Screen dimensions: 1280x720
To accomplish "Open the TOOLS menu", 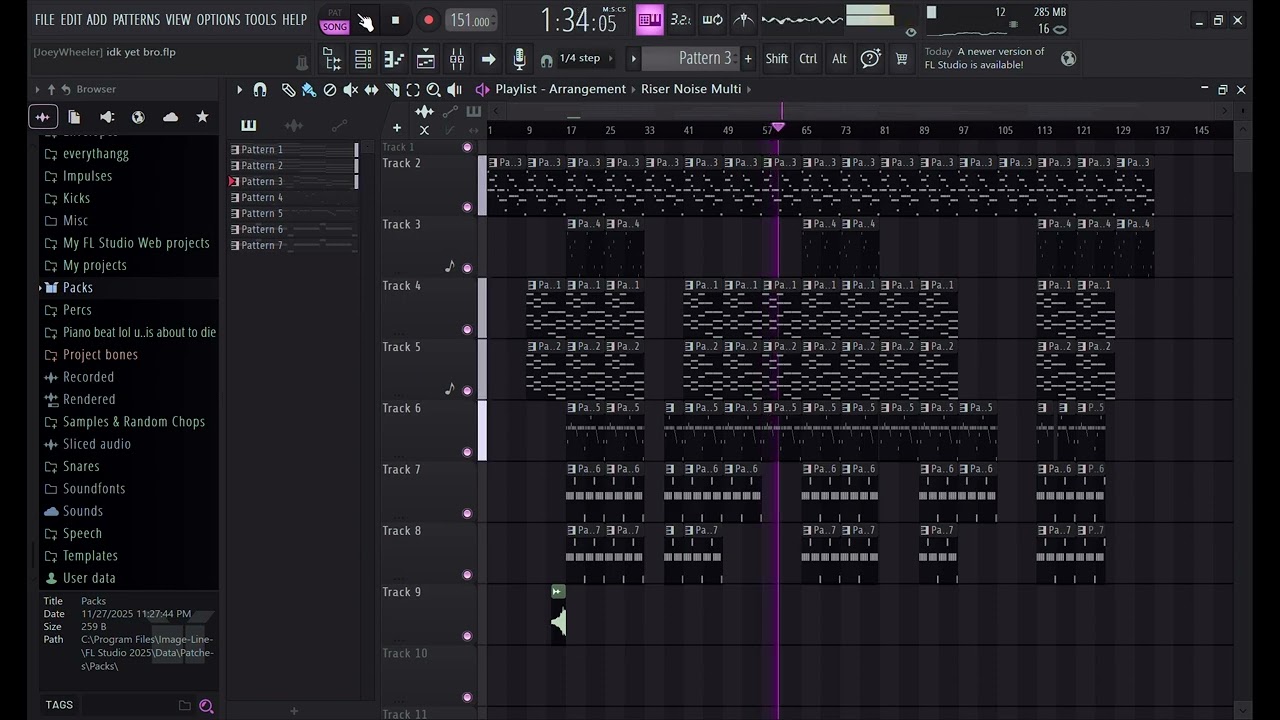I will (x=260, y=20).
